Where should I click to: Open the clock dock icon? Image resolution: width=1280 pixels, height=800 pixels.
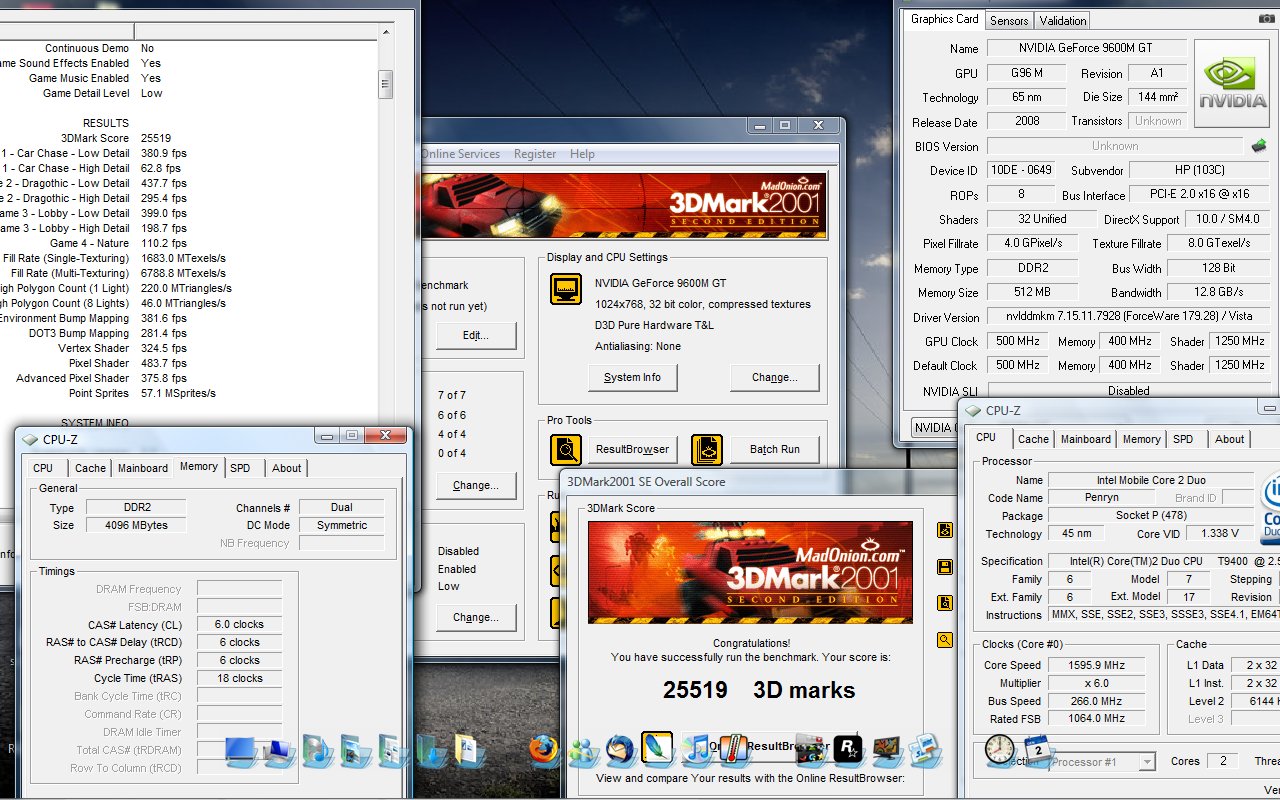999,748
